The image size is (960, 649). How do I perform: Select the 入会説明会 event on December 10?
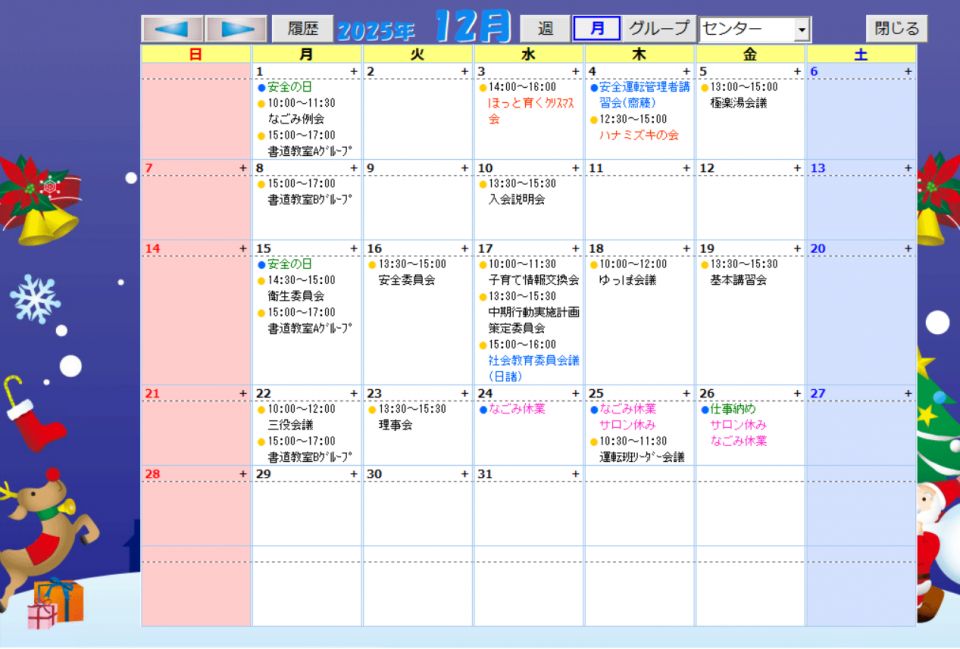516,200
